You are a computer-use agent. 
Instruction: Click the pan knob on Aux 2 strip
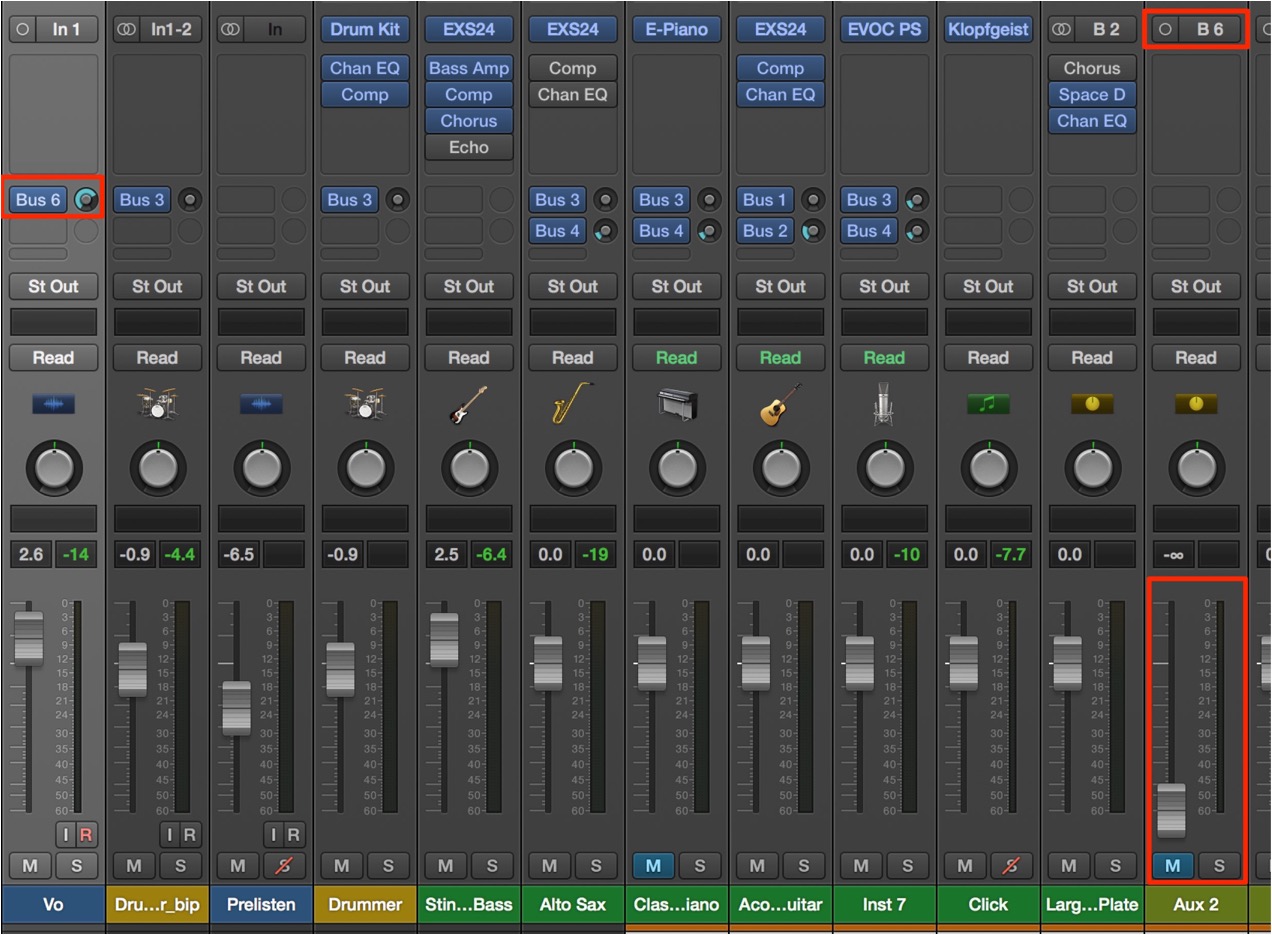1196,468
